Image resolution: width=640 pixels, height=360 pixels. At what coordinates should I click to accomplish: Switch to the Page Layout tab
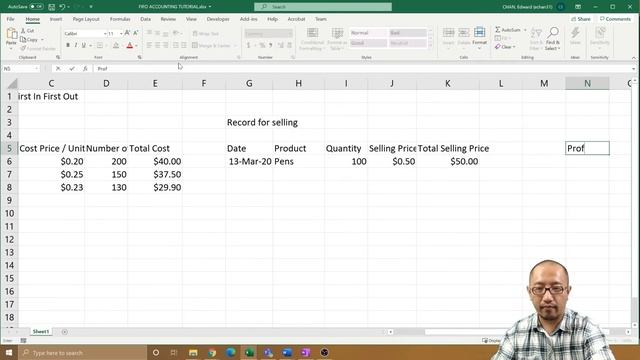click(x=86, y=19)
